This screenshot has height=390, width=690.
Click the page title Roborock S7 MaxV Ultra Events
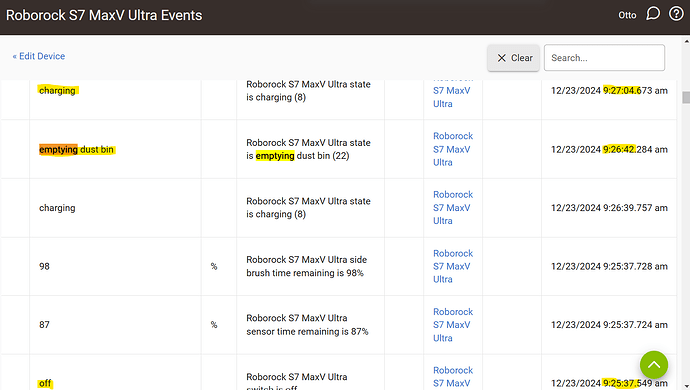tap(104, 15)
